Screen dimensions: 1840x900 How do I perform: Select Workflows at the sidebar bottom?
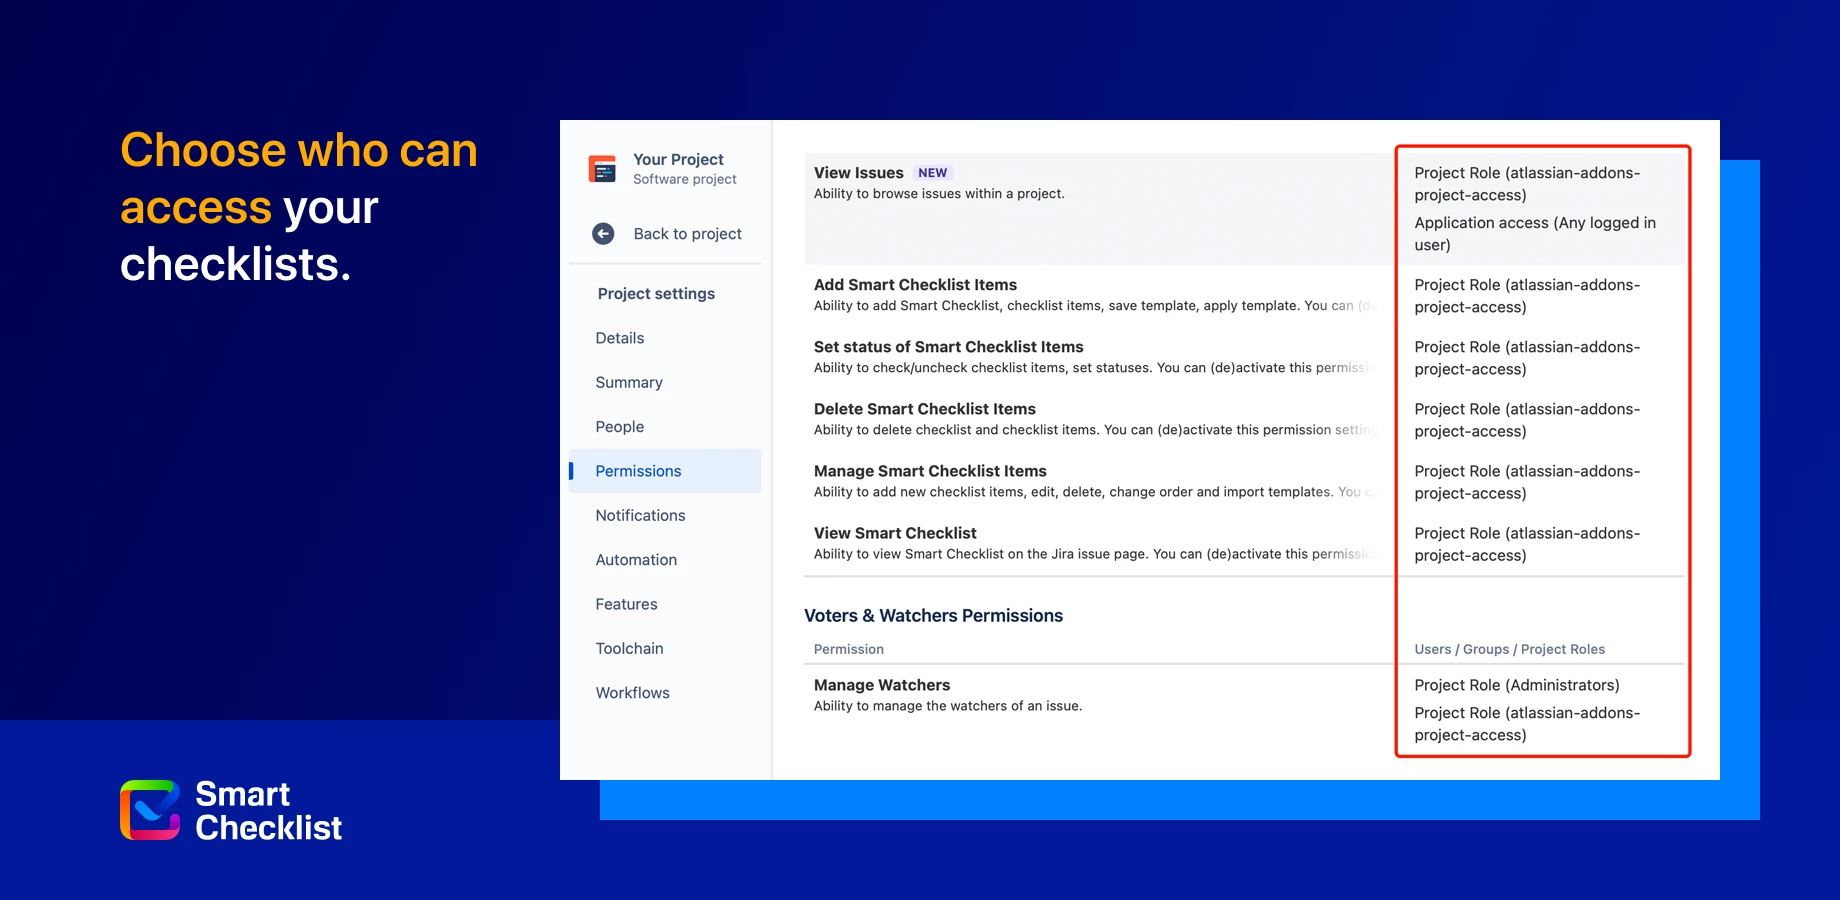632,692
